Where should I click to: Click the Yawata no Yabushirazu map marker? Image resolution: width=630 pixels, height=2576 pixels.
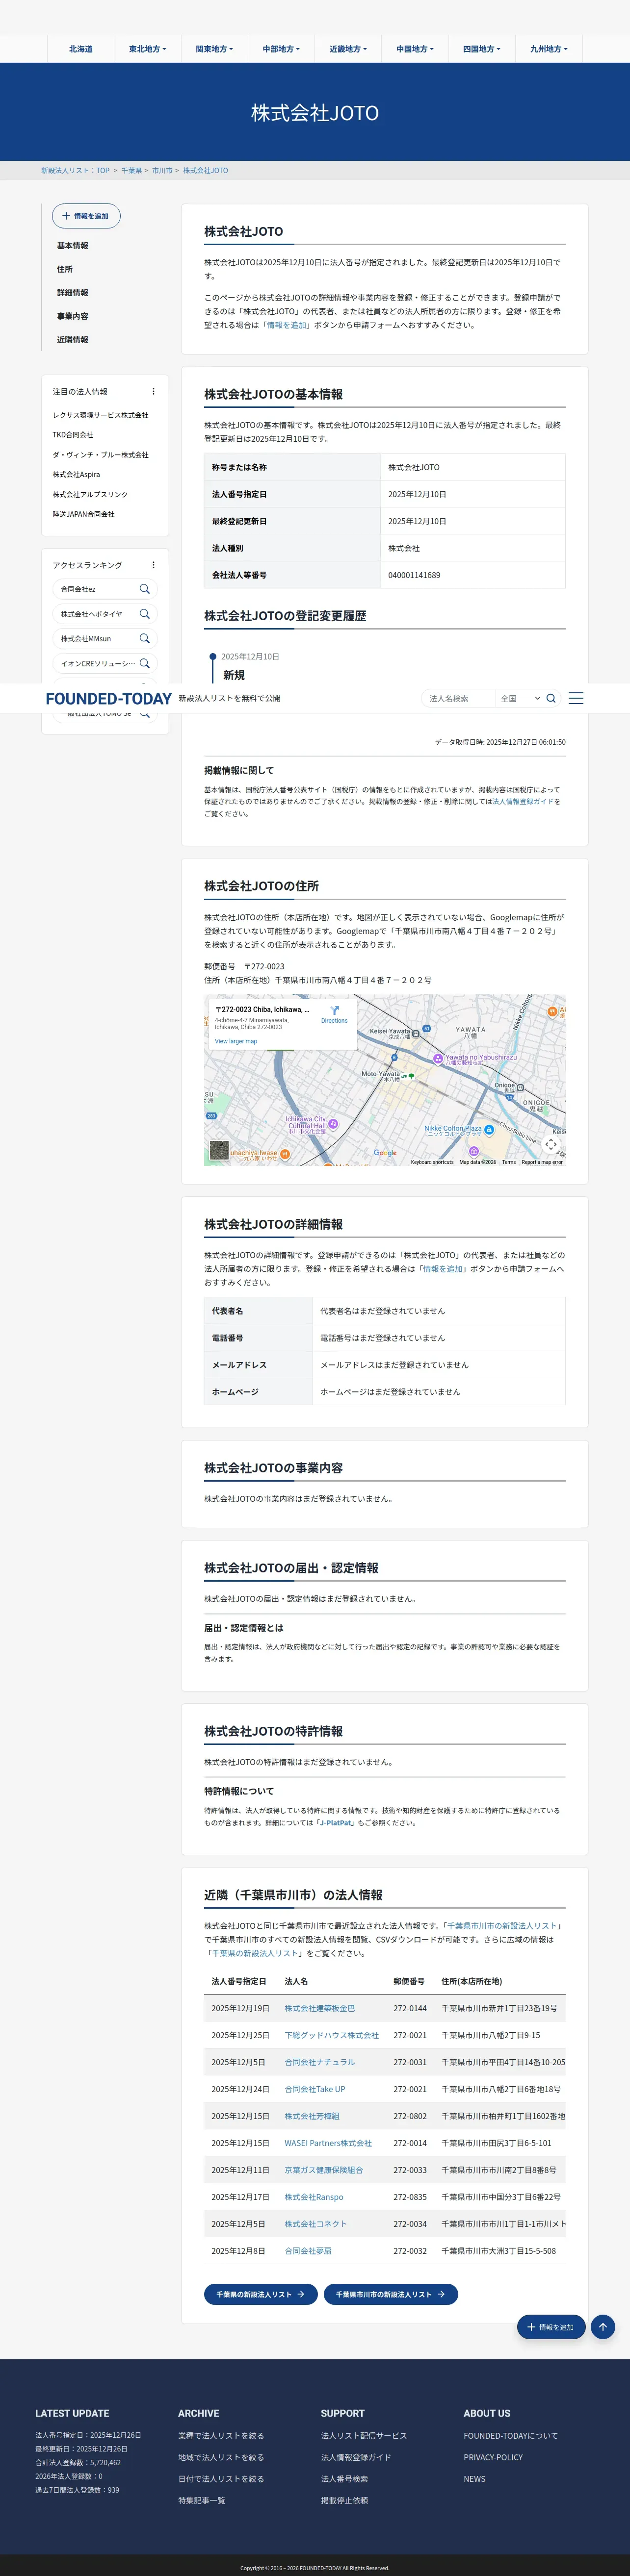click(x=438, y=1058)
